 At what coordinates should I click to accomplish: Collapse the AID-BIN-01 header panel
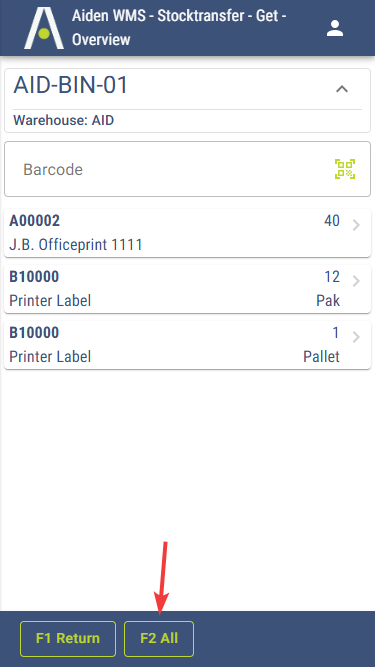(342, 88)
